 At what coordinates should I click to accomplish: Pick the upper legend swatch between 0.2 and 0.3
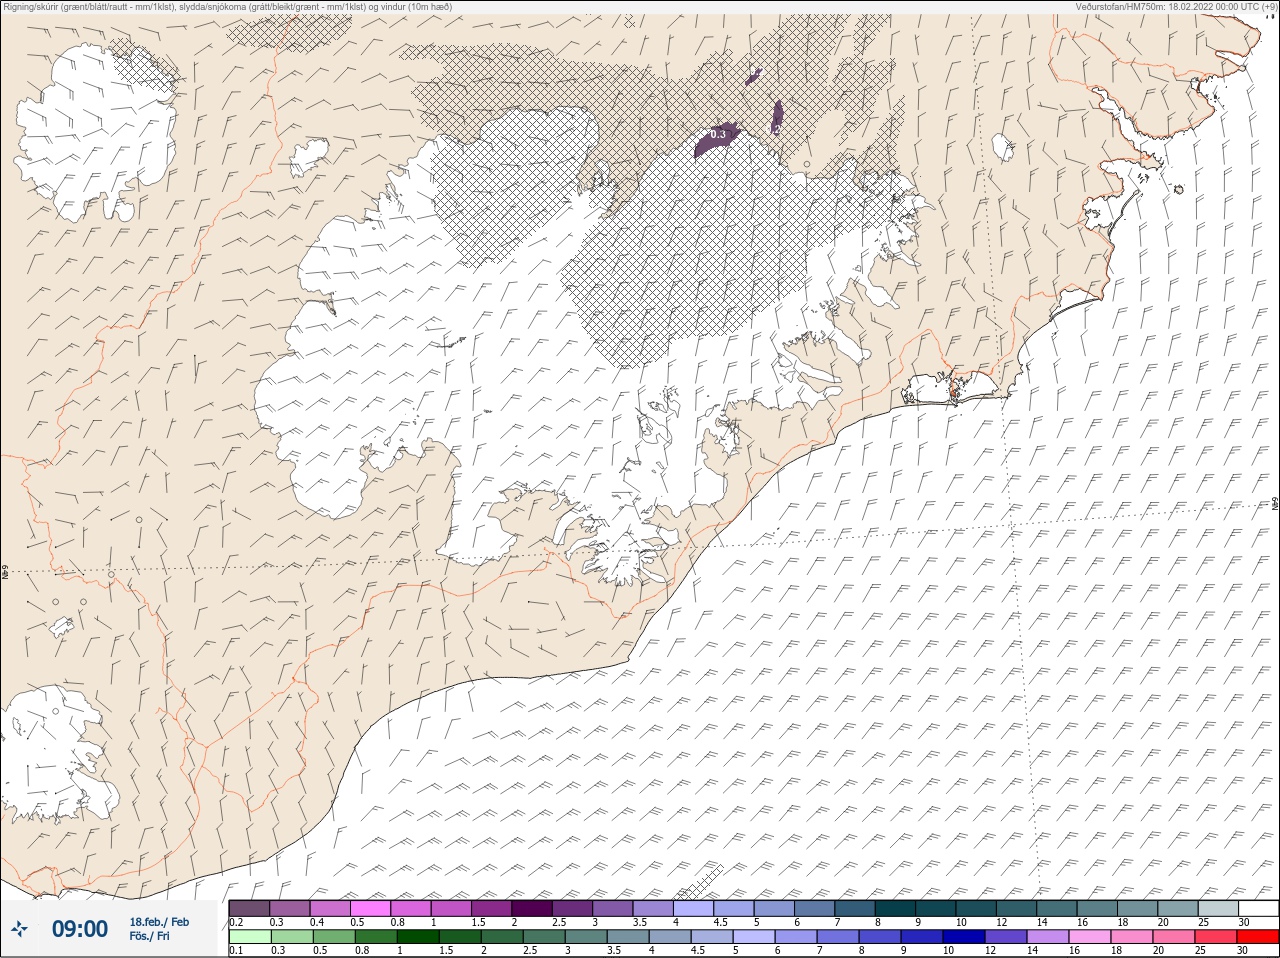[x=249, y=908]
